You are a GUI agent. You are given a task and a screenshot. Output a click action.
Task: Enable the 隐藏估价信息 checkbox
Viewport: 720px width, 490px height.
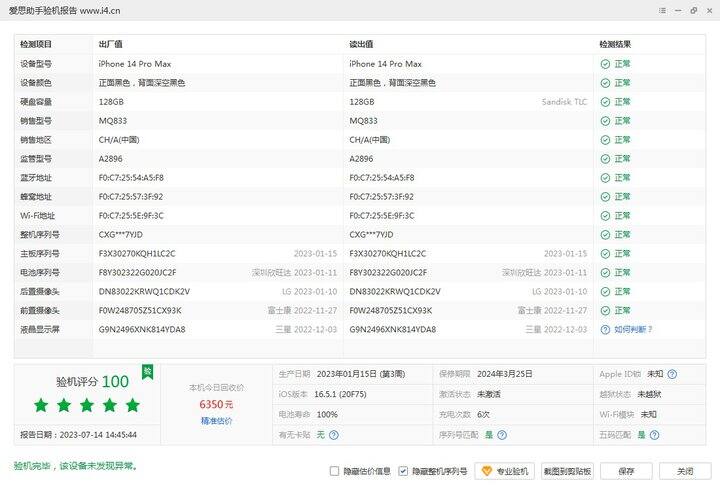click(x=334, y=471)
